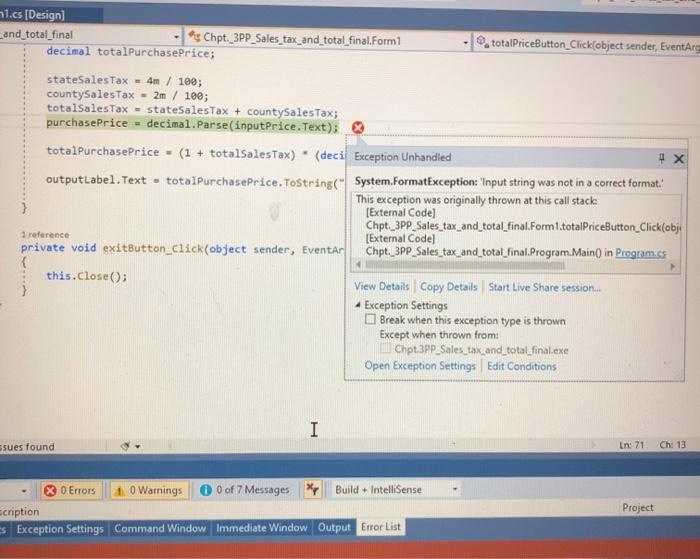700x559 pixels.
Task: Switch to the Immediate Window tab
Action: point(262,528)
